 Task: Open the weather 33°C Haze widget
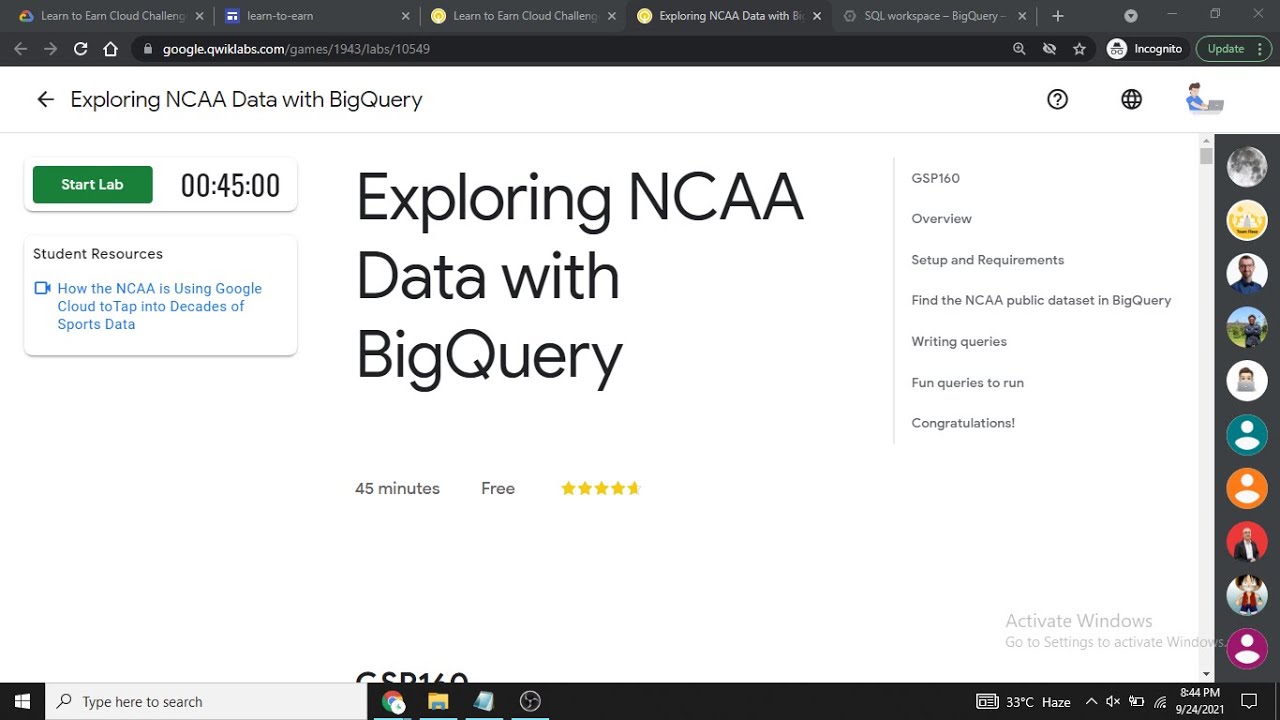(x=1024, y=701)
